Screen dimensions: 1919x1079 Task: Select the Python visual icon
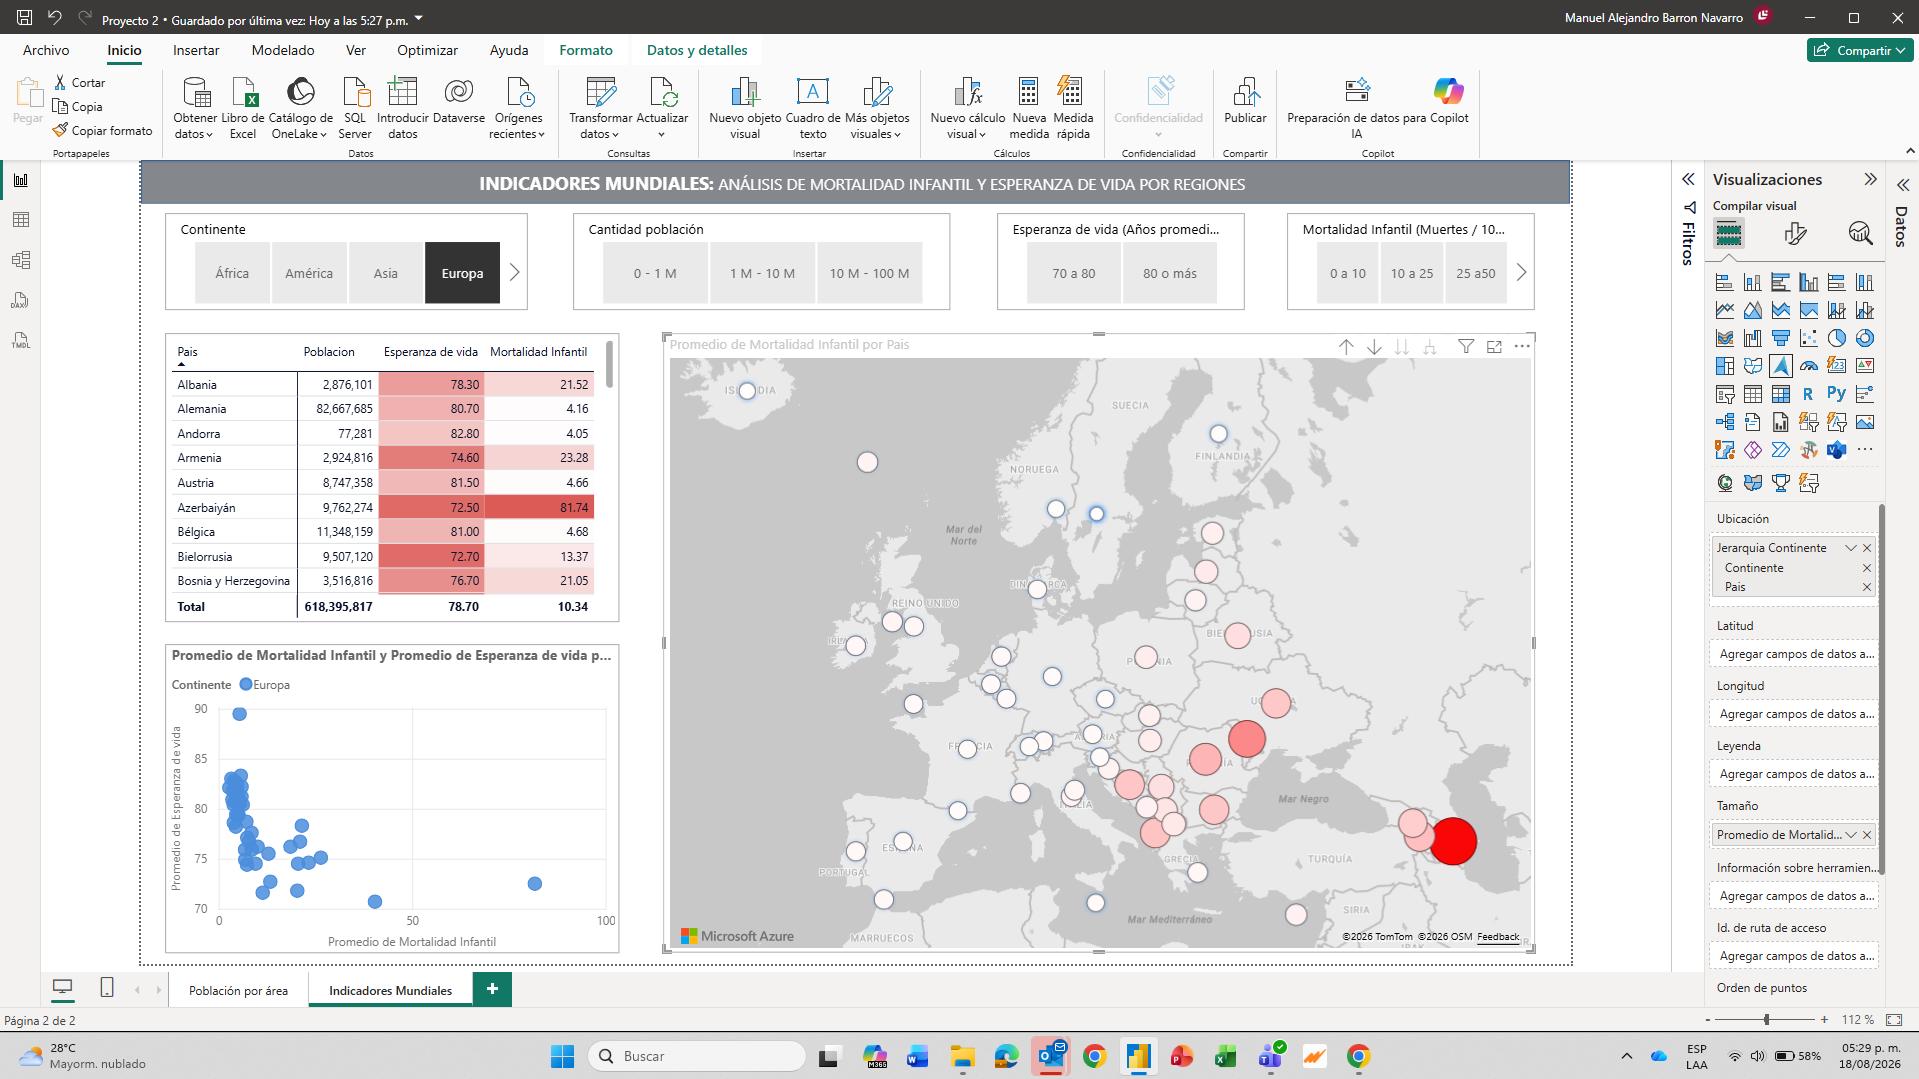(1836, 394)
